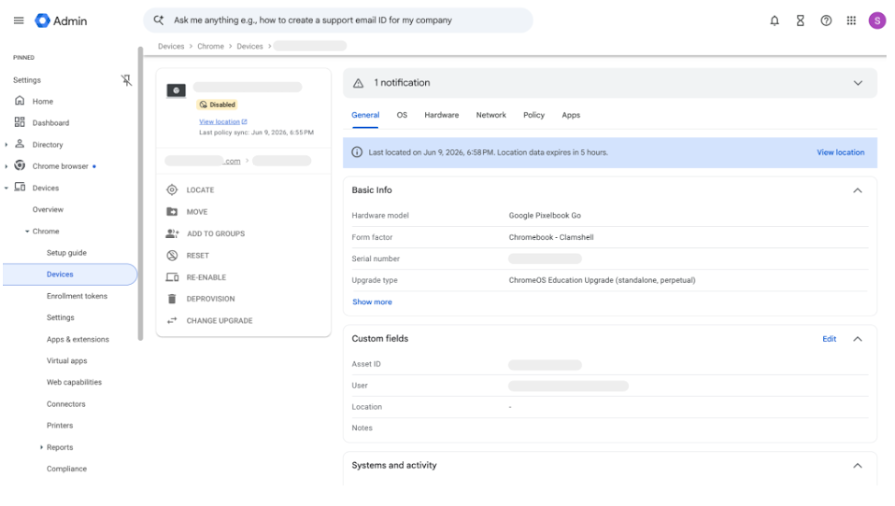Viewport: 895px width, 506px height.
Task: Click the RESET icon
Action: [x=172, y=255]
